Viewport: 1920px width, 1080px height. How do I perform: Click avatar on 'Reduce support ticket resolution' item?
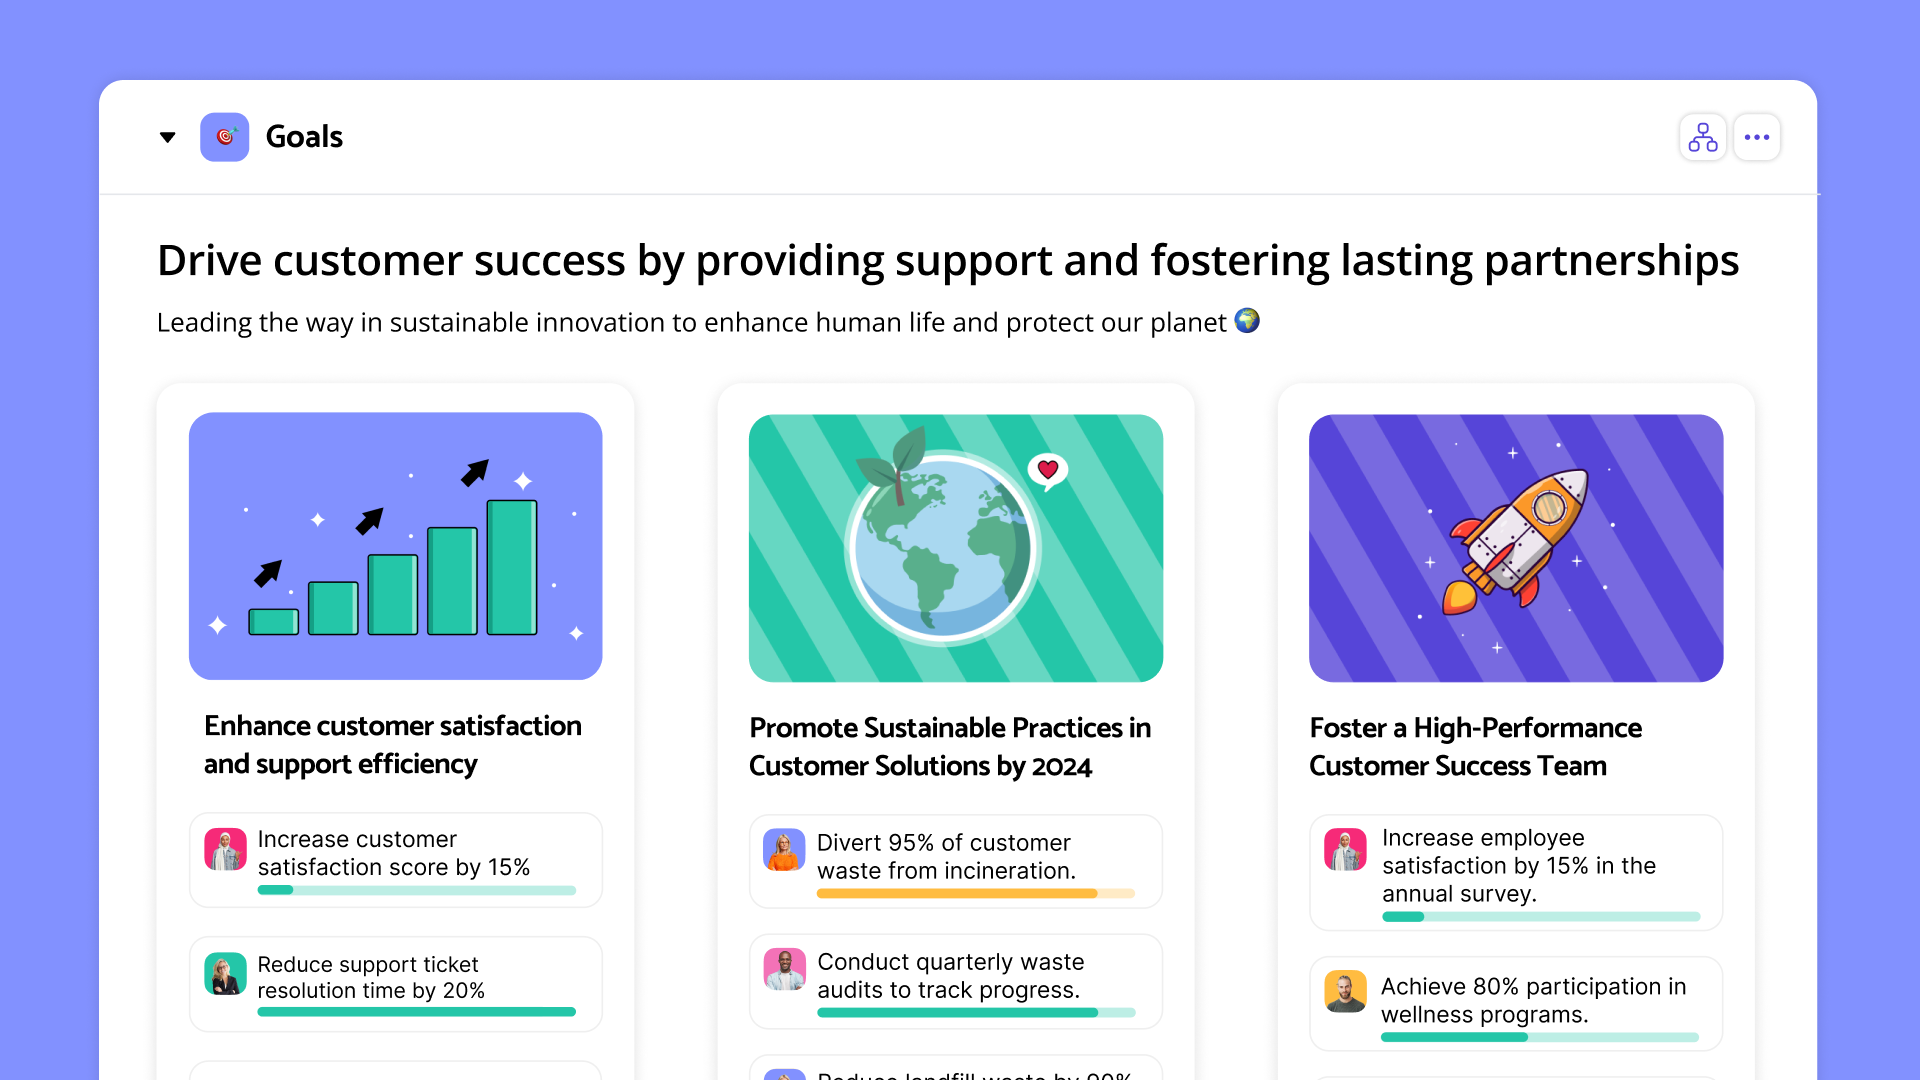[x=225, y=974]
